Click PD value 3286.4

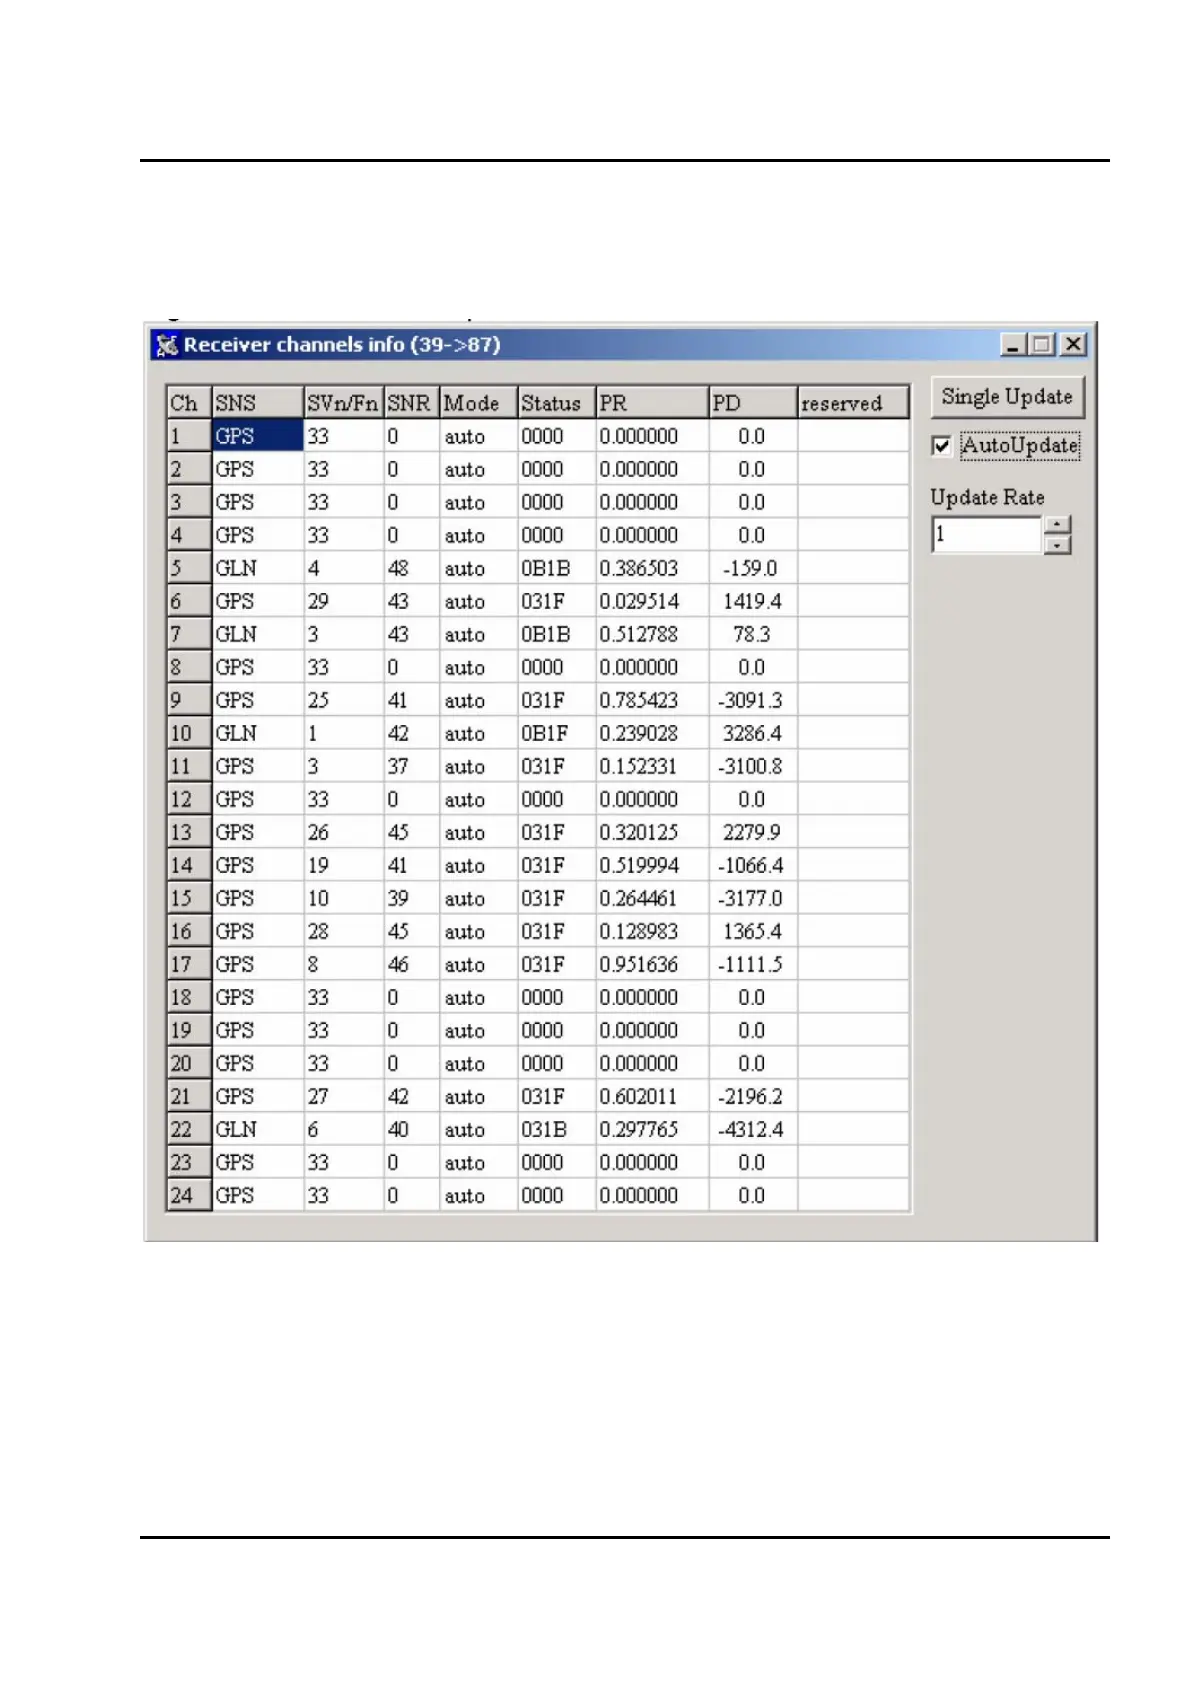tap(752, 733)
